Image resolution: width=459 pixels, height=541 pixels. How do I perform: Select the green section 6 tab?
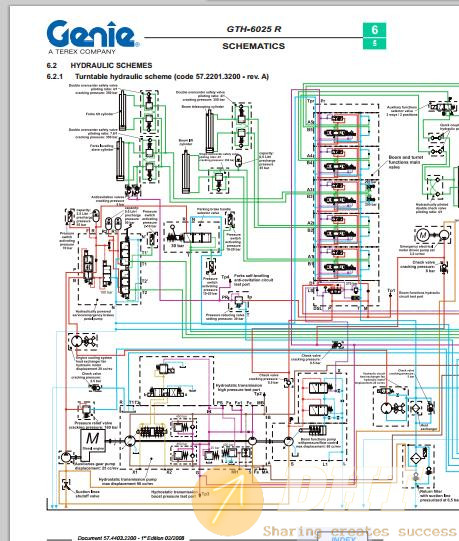click(374, 30)
